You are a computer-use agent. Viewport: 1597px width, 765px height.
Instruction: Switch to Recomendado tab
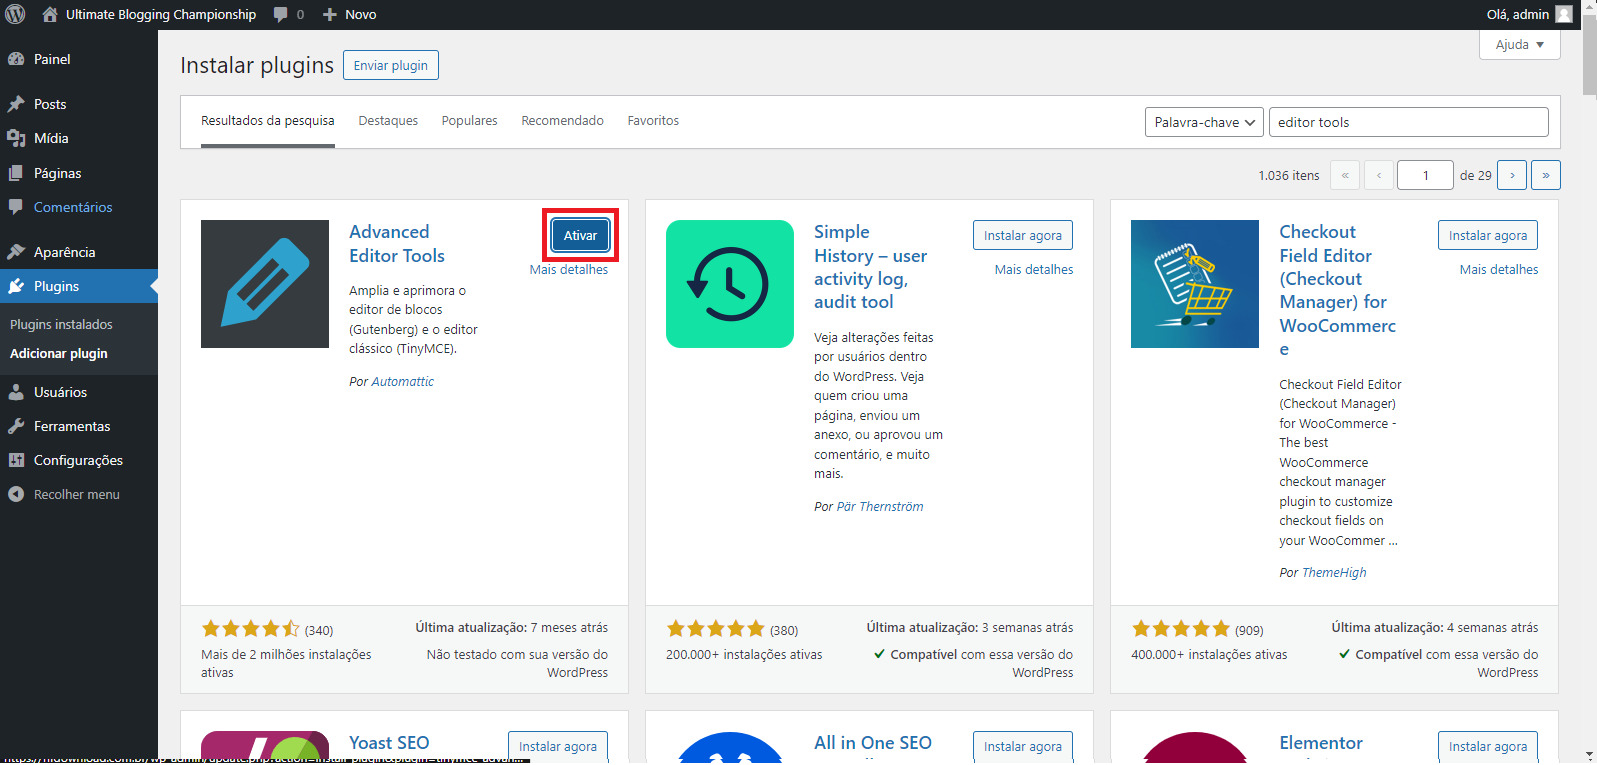click(x=562, y=121)
